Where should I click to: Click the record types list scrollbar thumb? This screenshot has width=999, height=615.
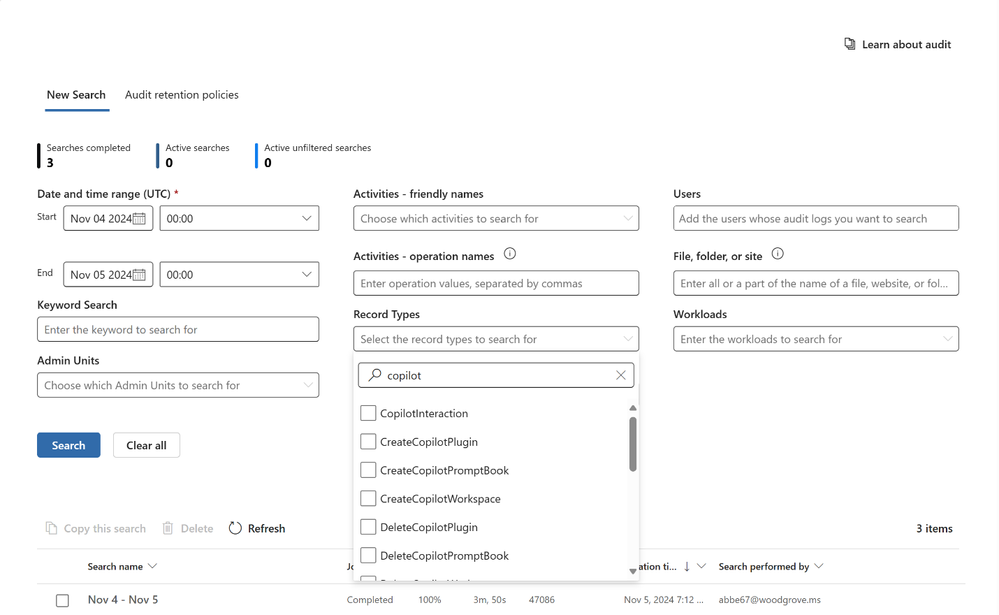point(633,444)
